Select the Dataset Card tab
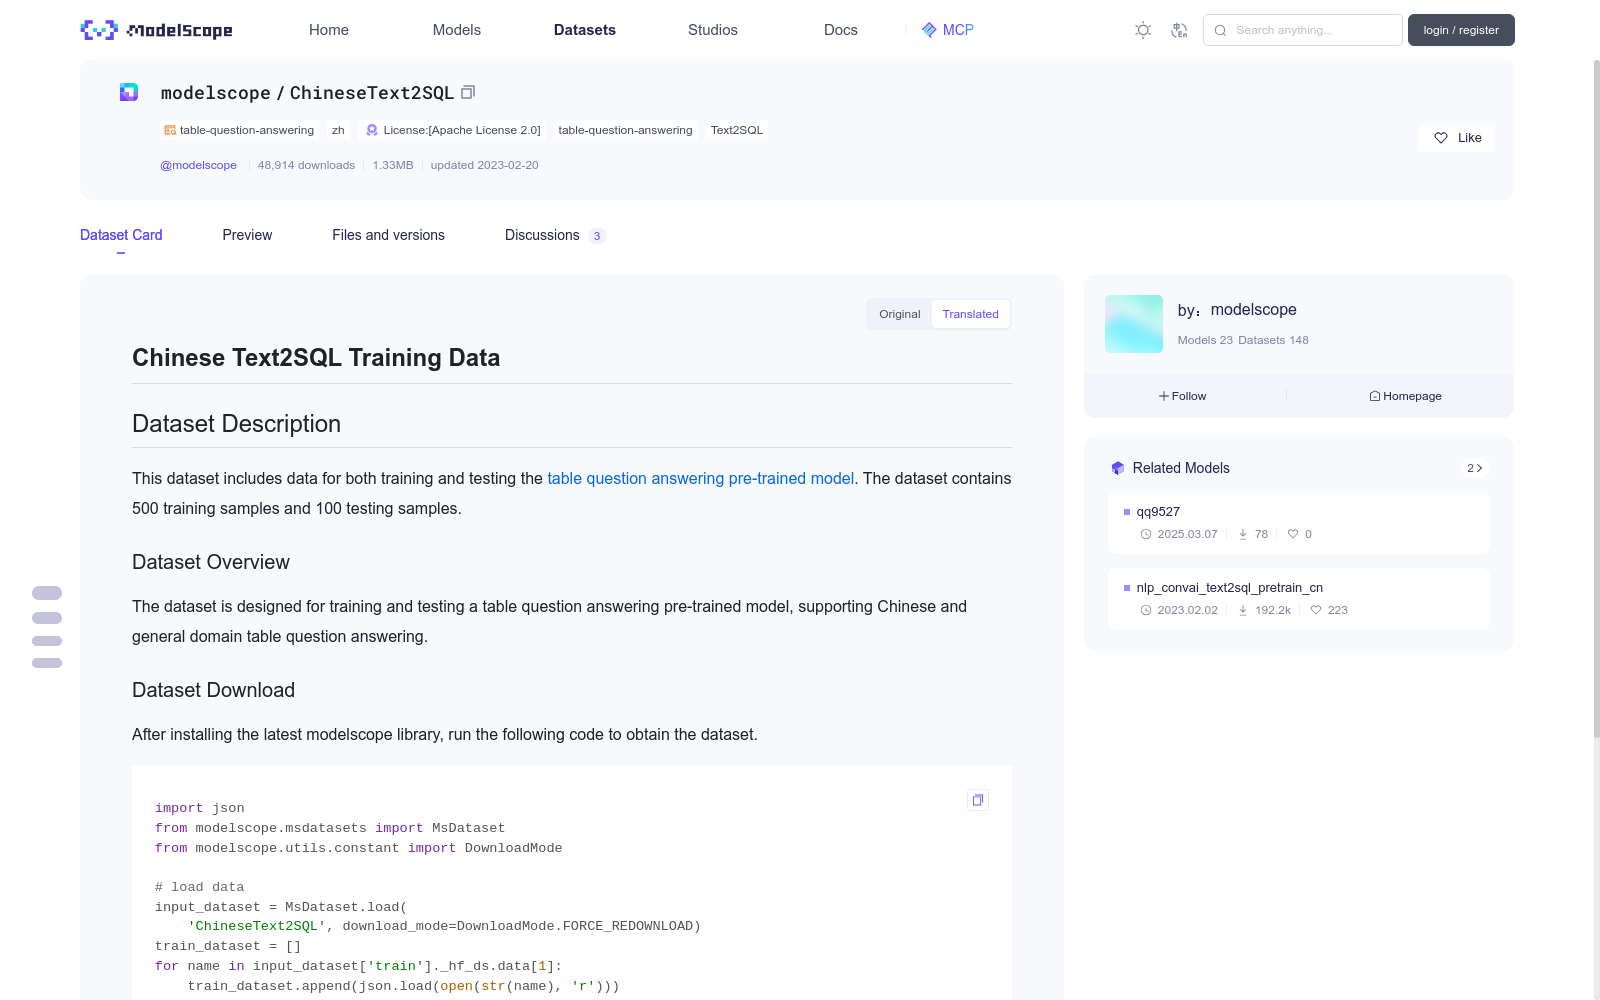The image size is (1600, 1000). [121, 235]
